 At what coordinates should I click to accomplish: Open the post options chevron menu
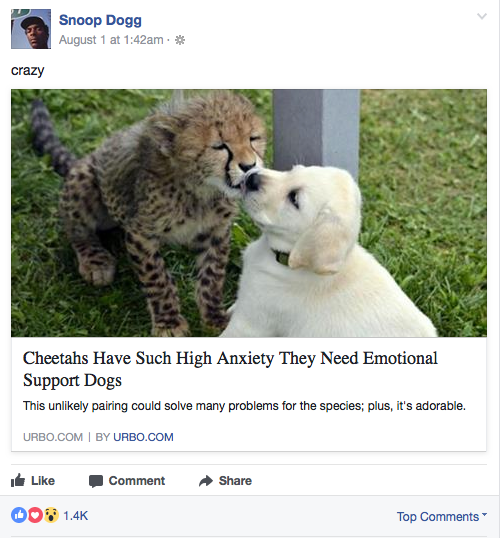coord(482,16)
